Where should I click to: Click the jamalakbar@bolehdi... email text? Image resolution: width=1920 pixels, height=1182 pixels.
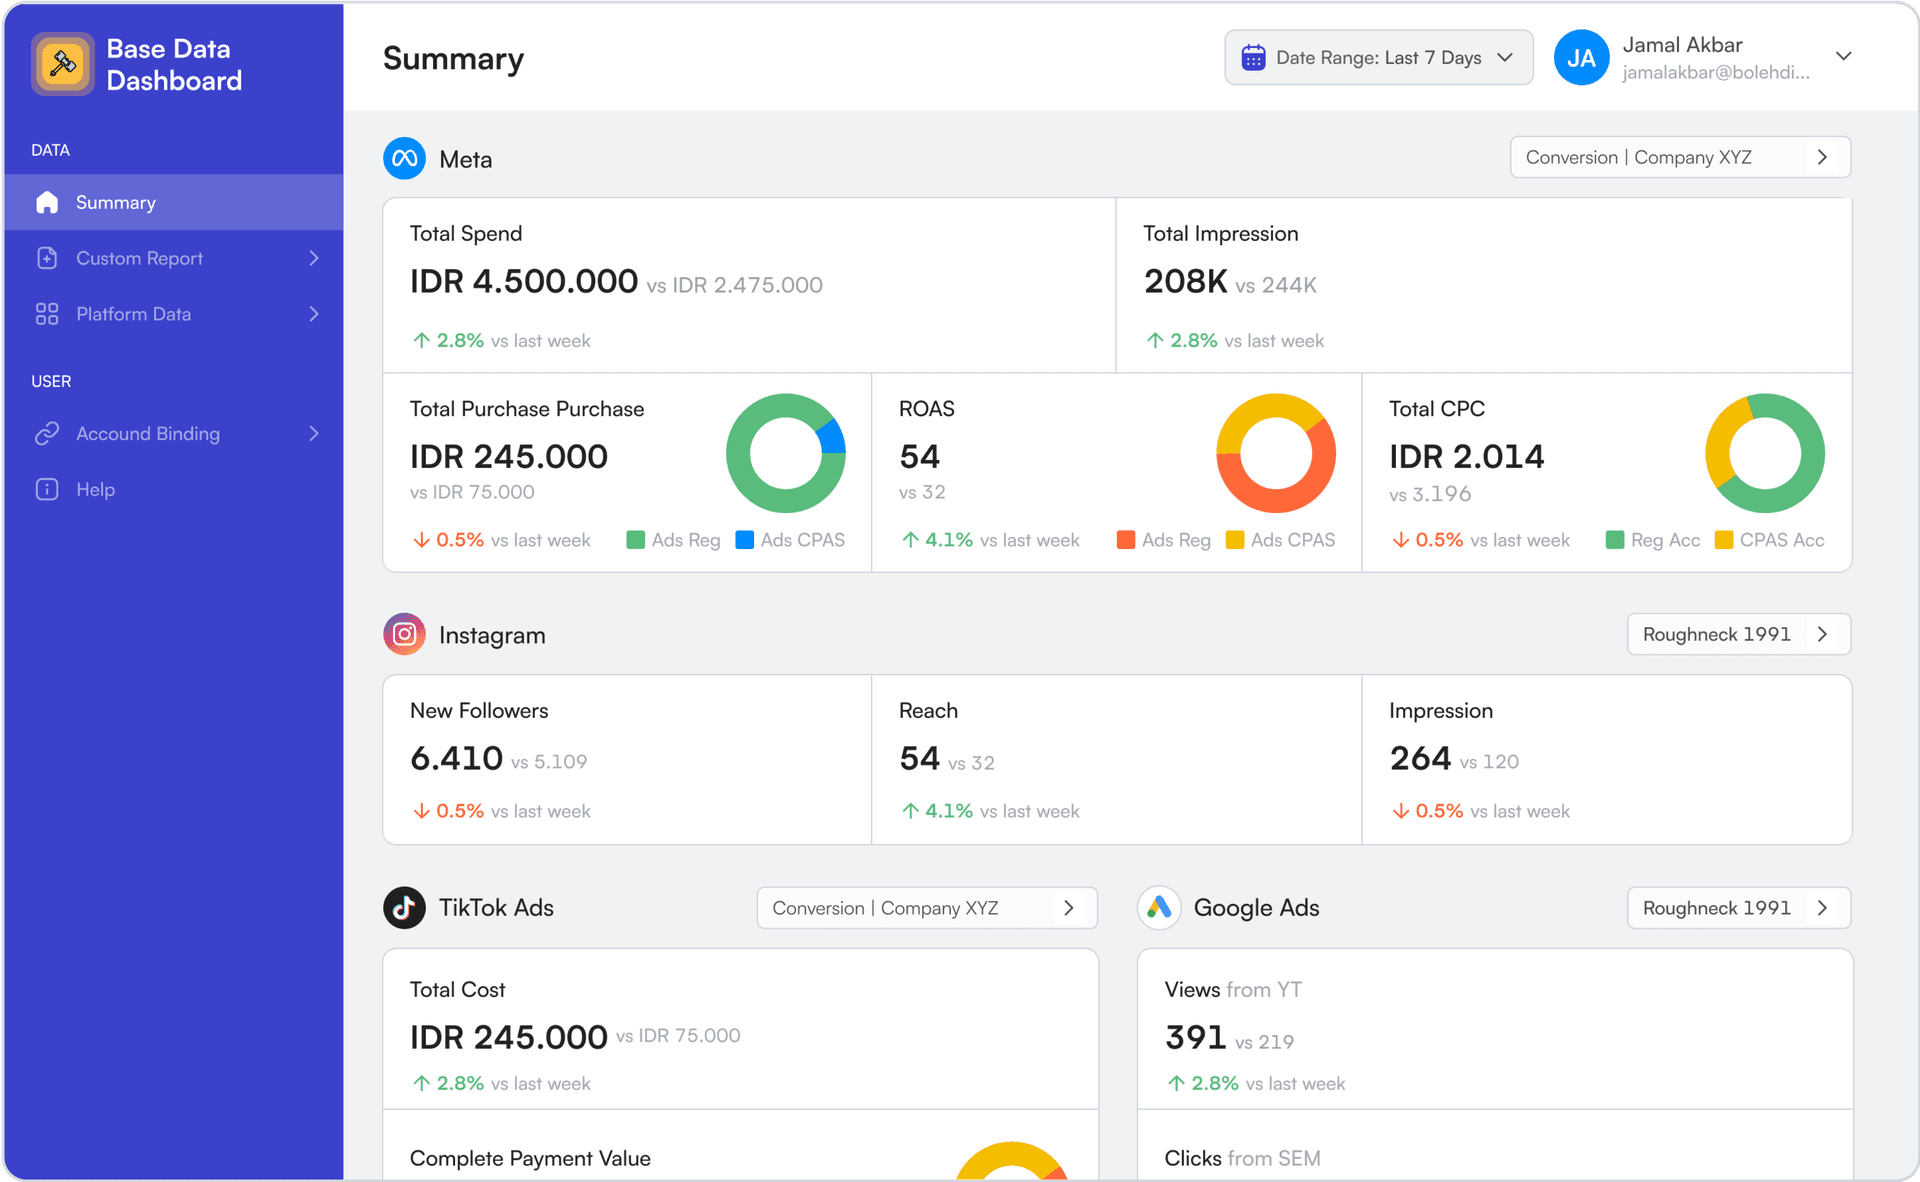[x=1716, y=72]
